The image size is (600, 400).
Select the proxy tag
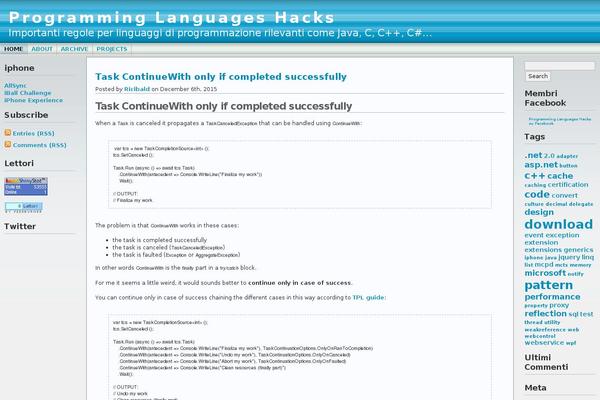pyautogui.click(x=559, y=305)
